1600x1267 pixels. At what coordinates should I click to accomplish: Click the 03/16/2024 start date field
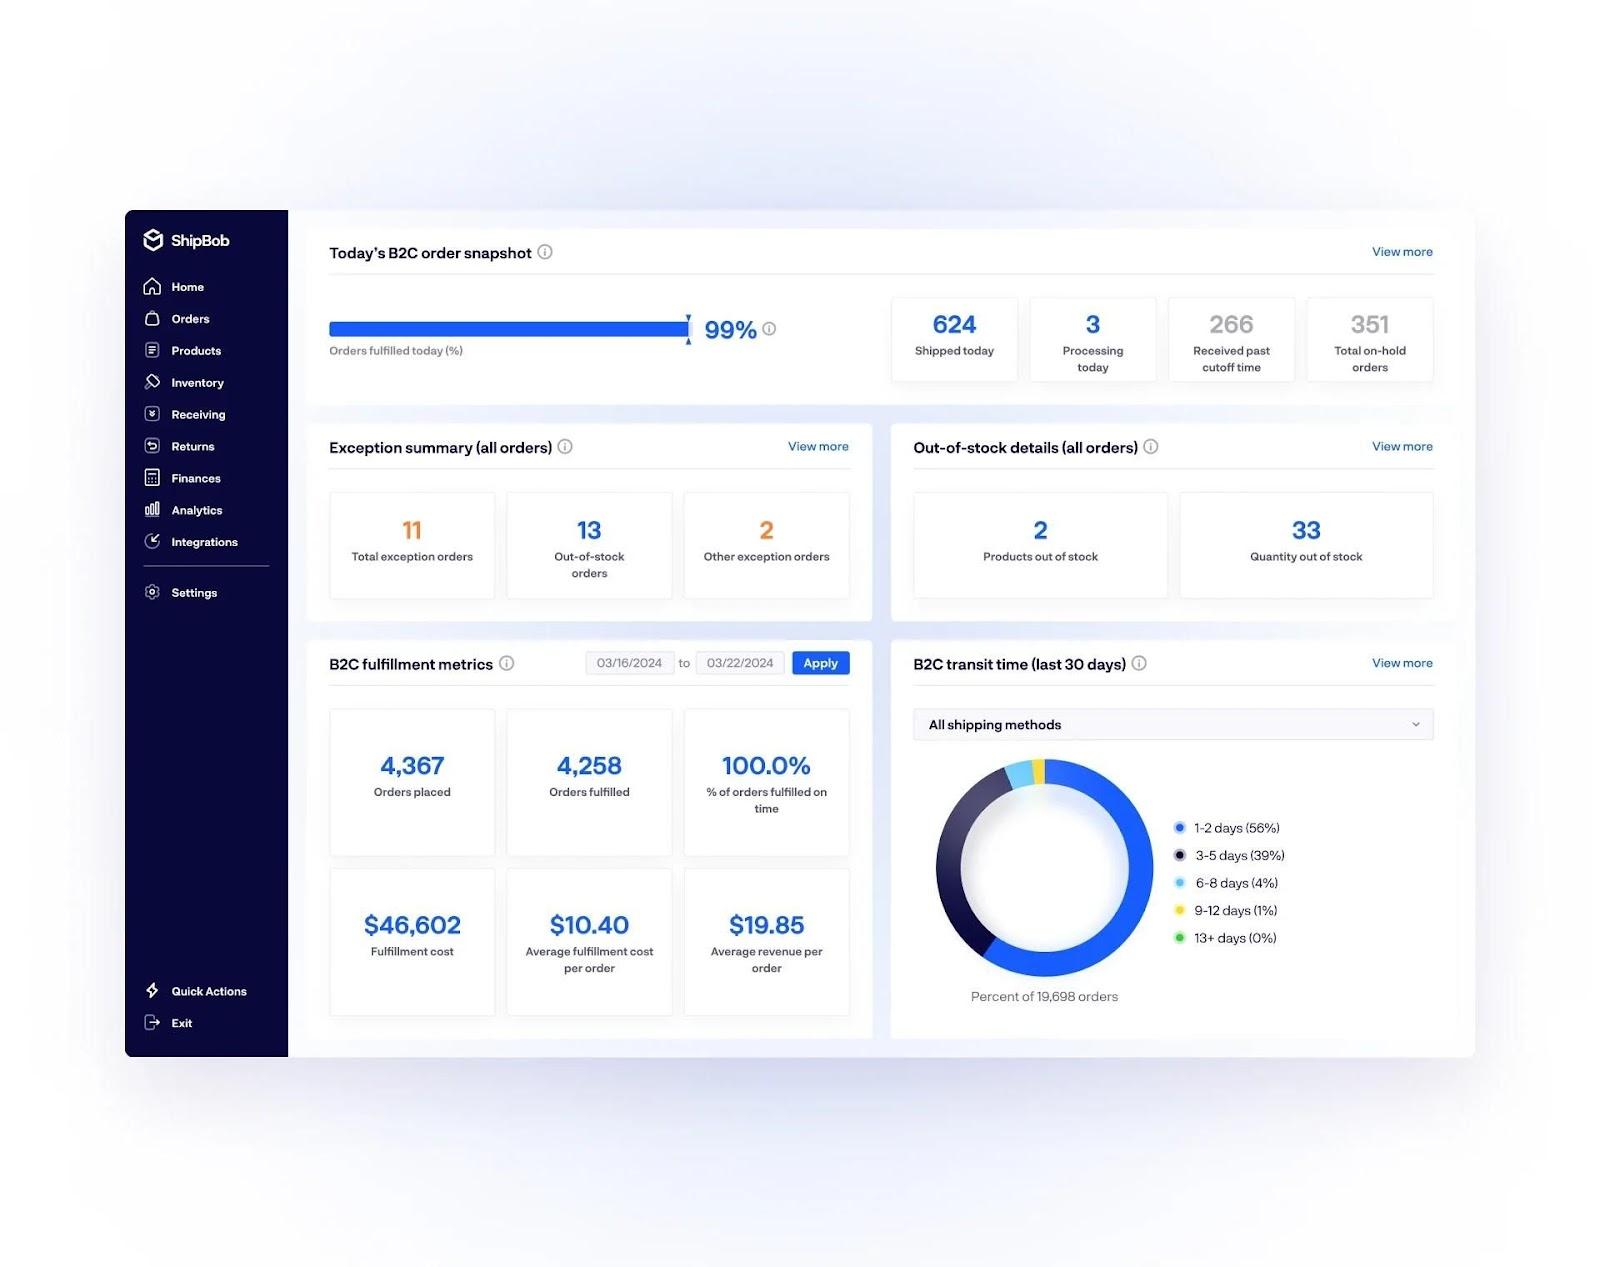(x=630, y=662)
